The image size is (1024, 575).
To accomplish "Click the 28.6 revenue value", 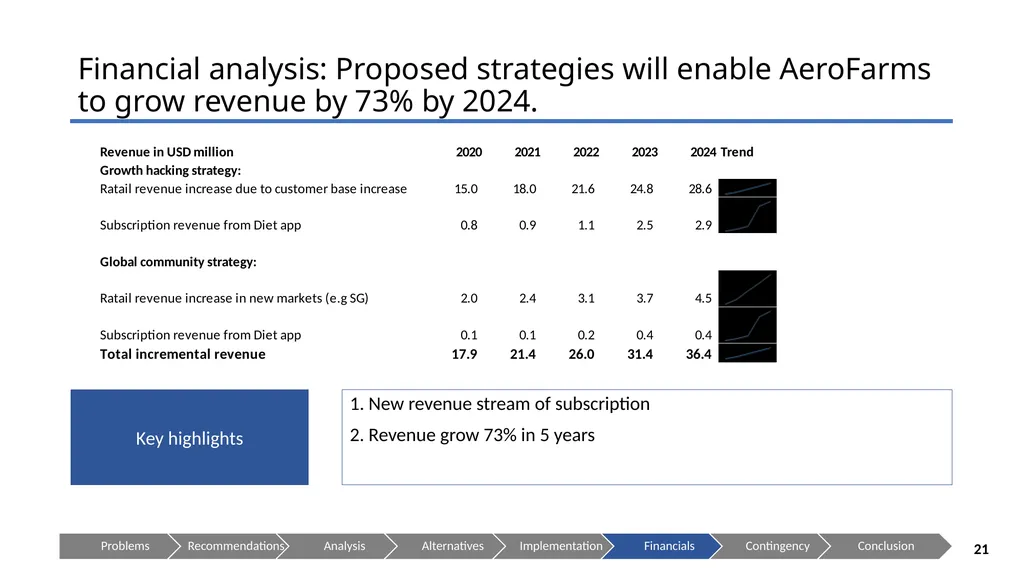I will [x=700, y=189].
